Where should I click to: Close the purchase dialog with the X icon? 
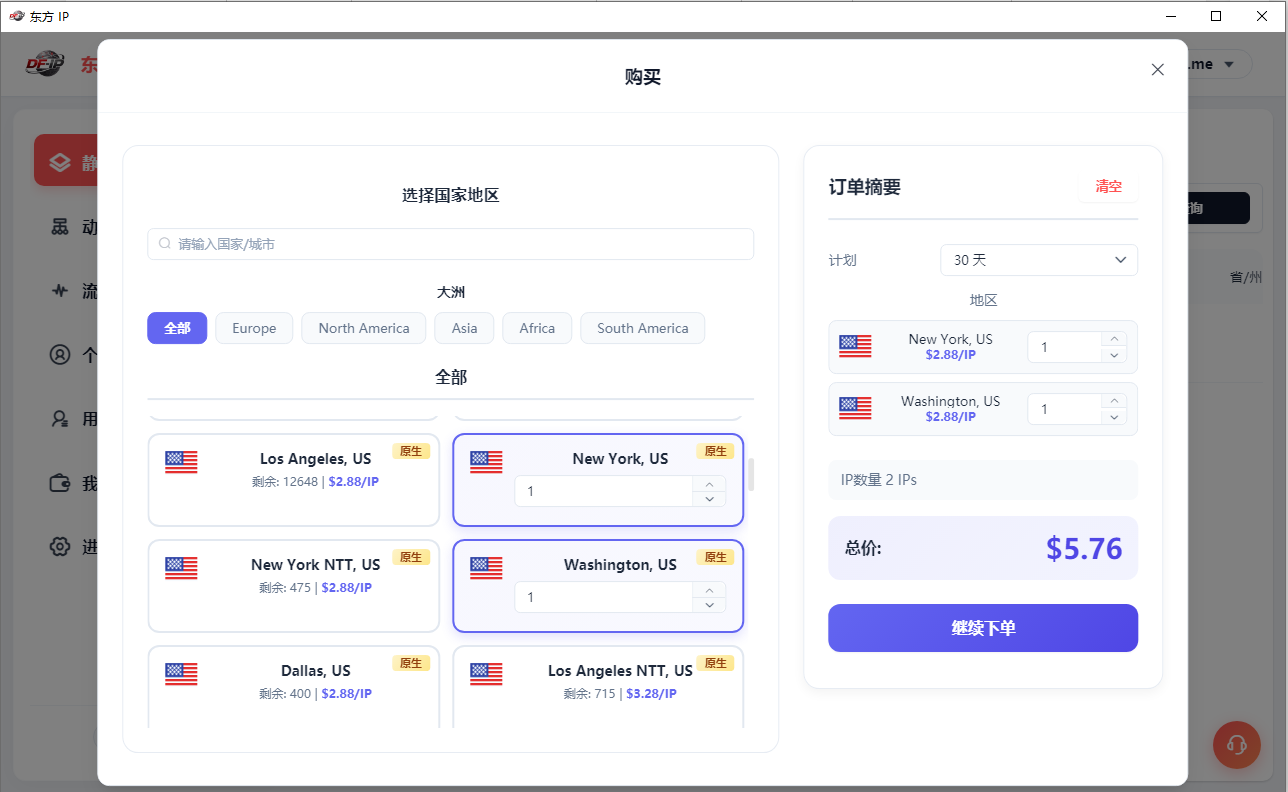pos(1158,70)
